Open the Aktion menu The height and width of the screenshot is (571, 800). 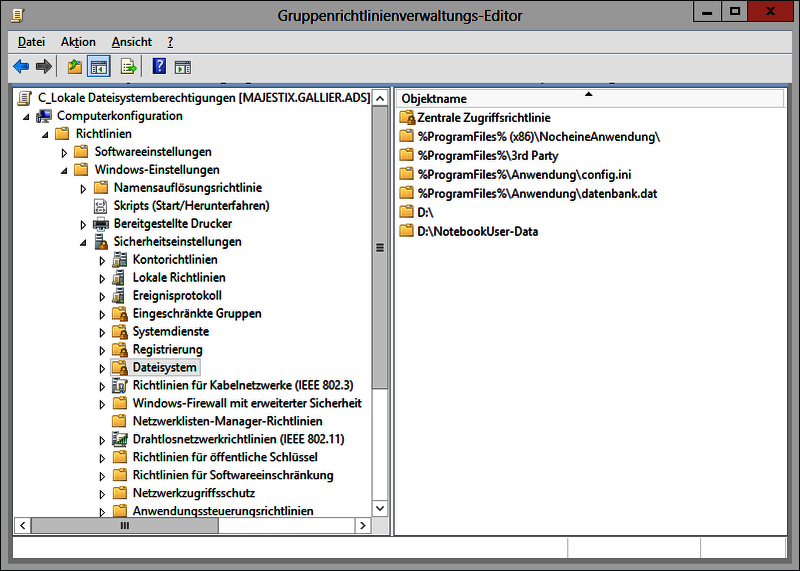click(x=78, y=42)
